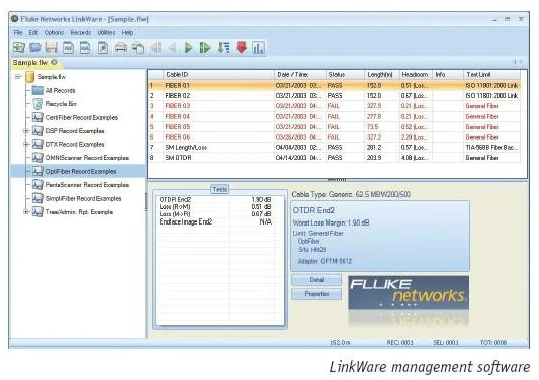Image resolution: width=539 pixels, height=380 pixels.
Task: Expand the DTX Record Examples node
Action: 26,144
